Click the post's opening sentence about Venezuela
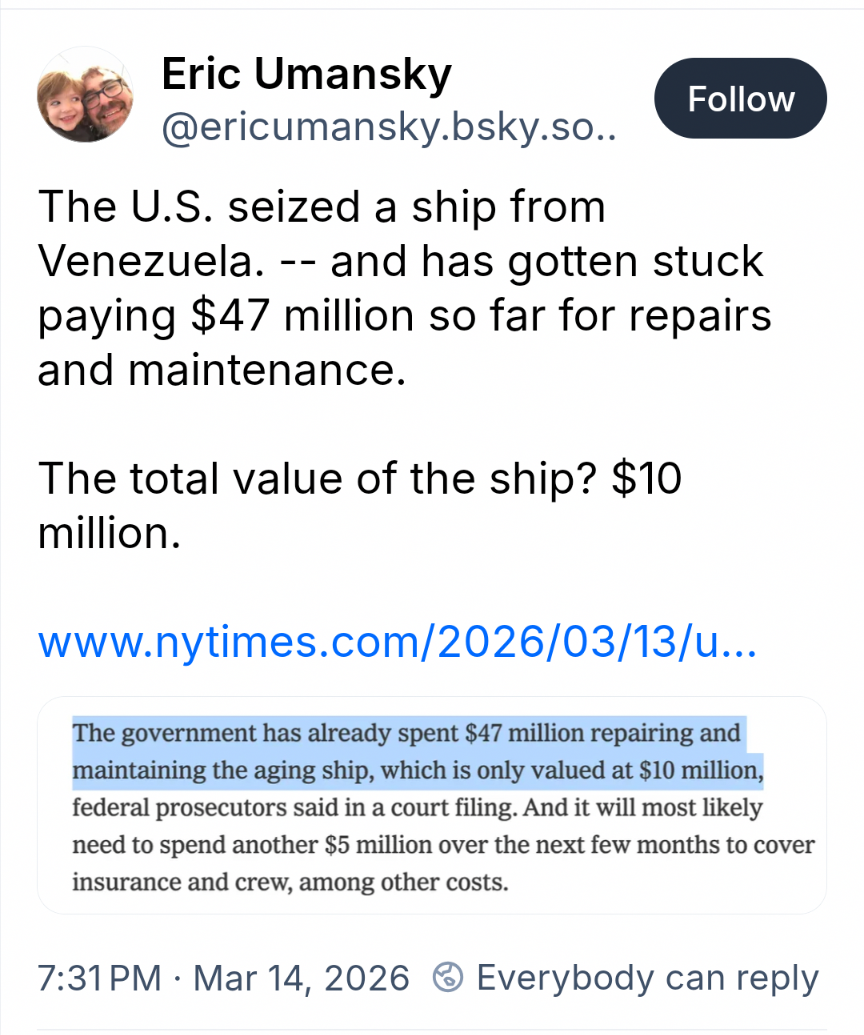Viewport: 864px width, 1035px height. pyautogui.click(x=320, y=208)
